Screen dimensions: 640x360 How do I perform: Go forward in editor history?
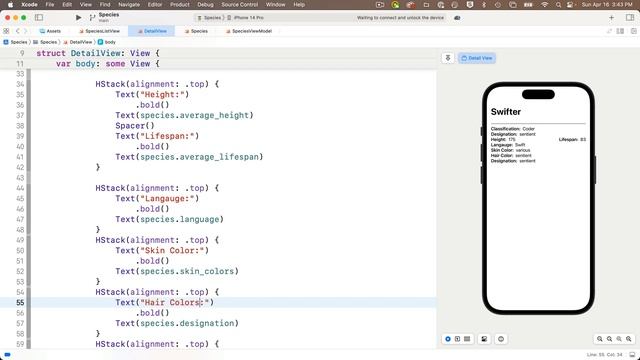point(25,31)
